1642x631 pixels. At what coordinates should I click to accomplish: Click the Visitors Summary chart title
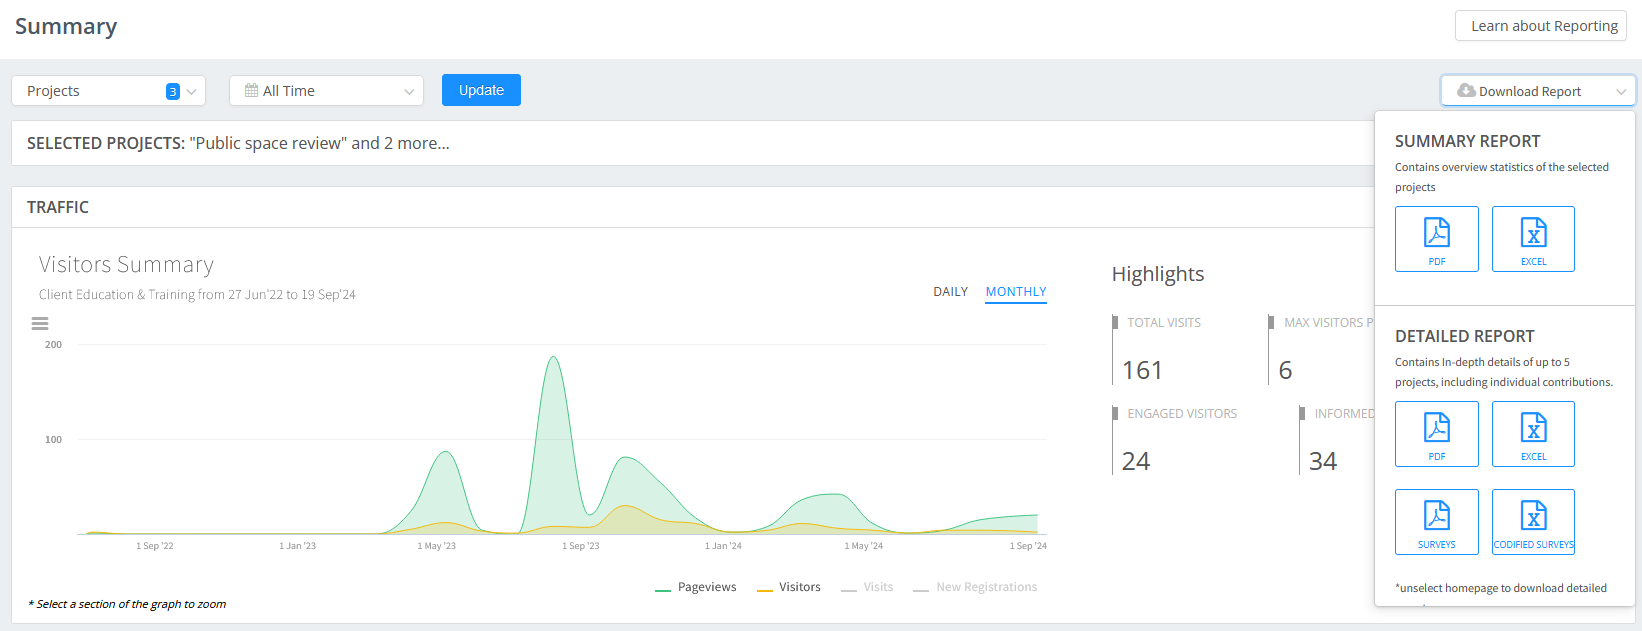click(x=126, y=264)
